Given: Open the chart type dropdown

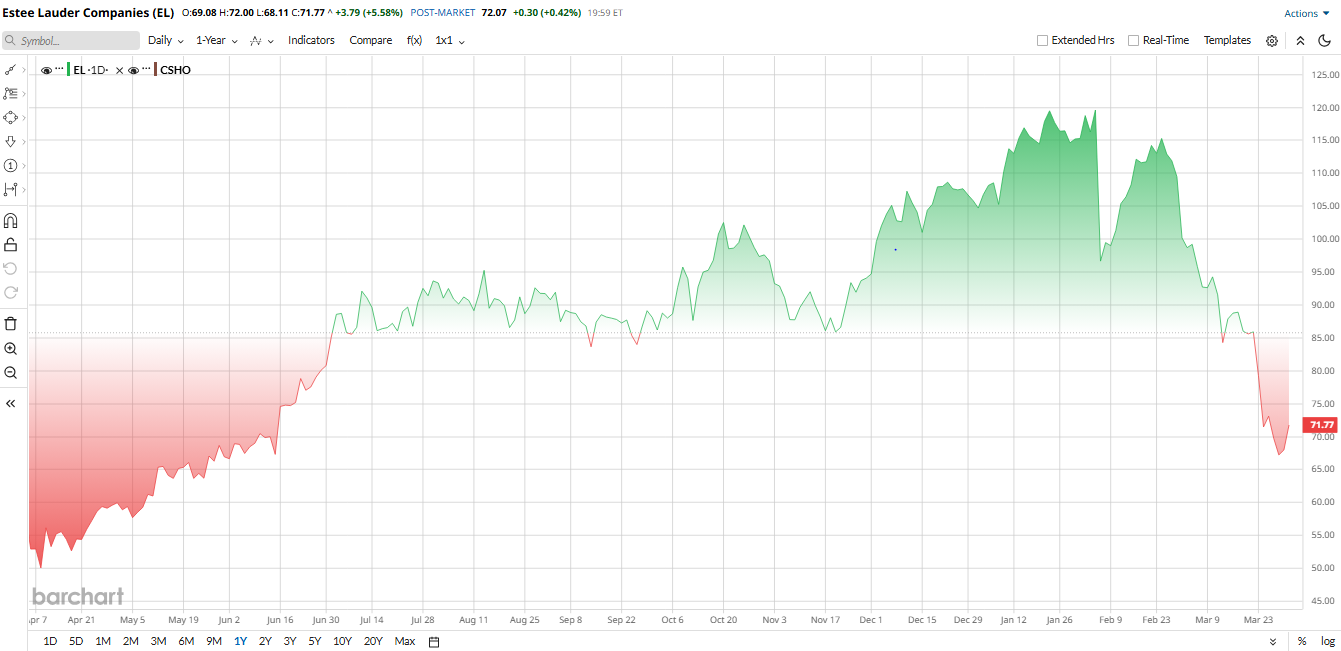Looking at the screenshot, I should pos(262,40).
